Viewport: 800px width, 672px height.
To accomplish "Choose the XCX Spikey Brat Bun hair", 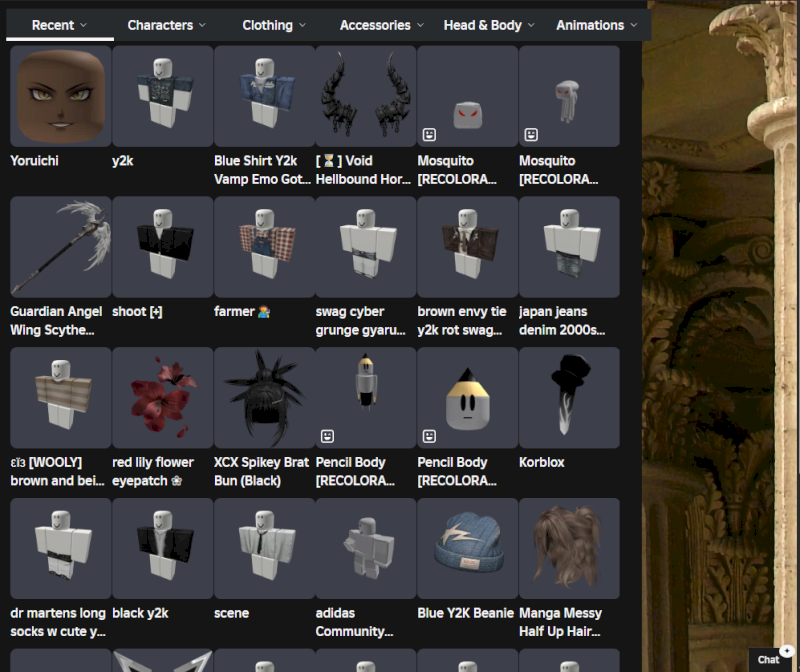I will tap(264, 398).
